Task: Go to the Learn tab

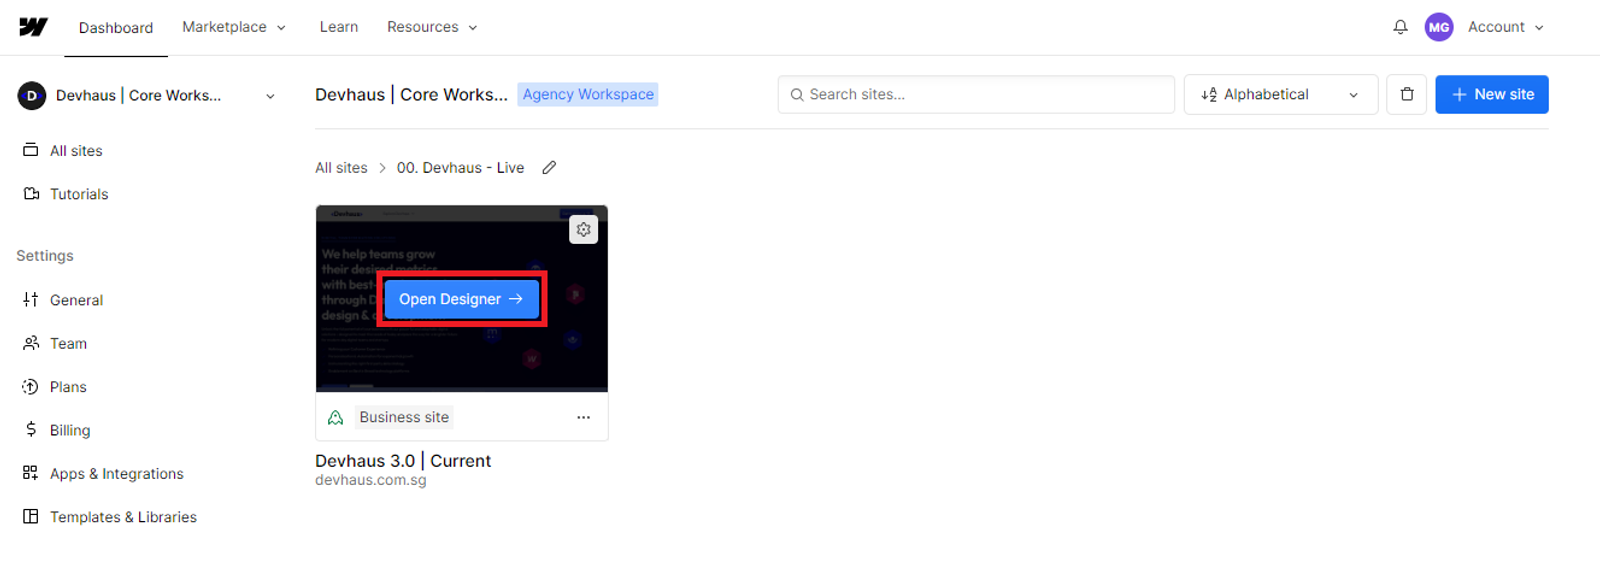Action: pos(339,27)
